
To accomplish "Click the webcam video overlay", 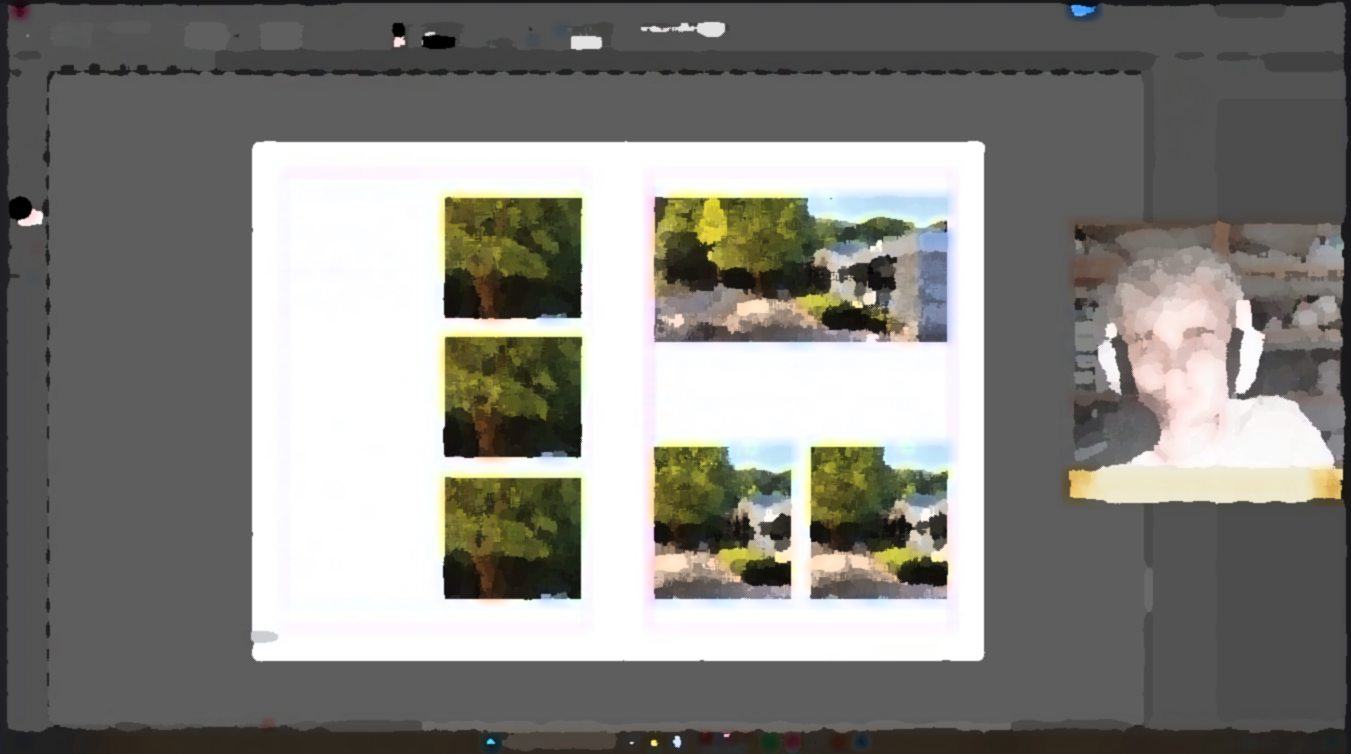I will (1207, 345).
